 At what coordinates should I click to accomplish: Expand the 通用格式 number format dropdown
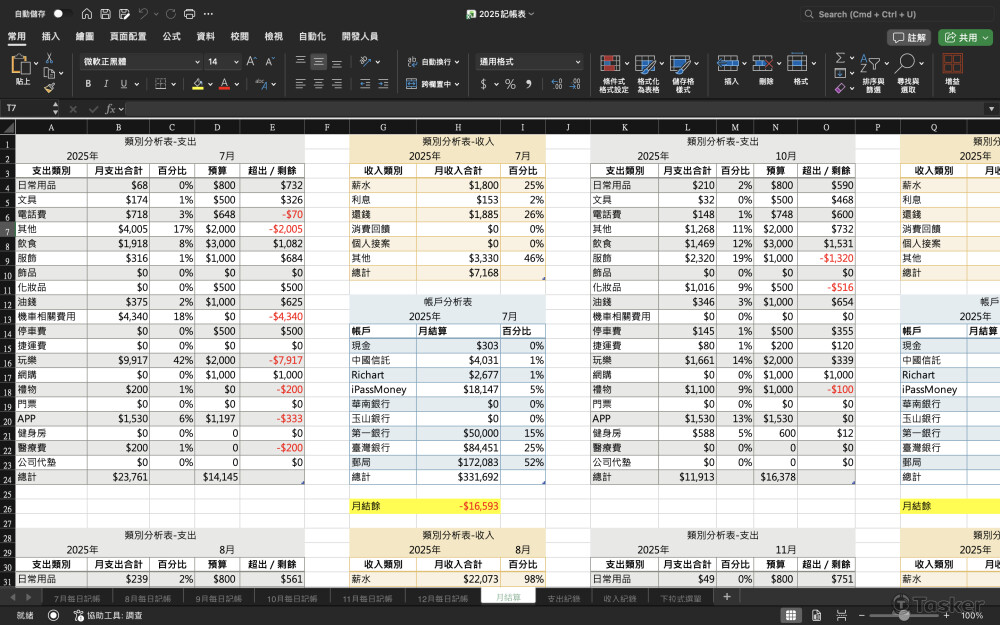(577, 62)
